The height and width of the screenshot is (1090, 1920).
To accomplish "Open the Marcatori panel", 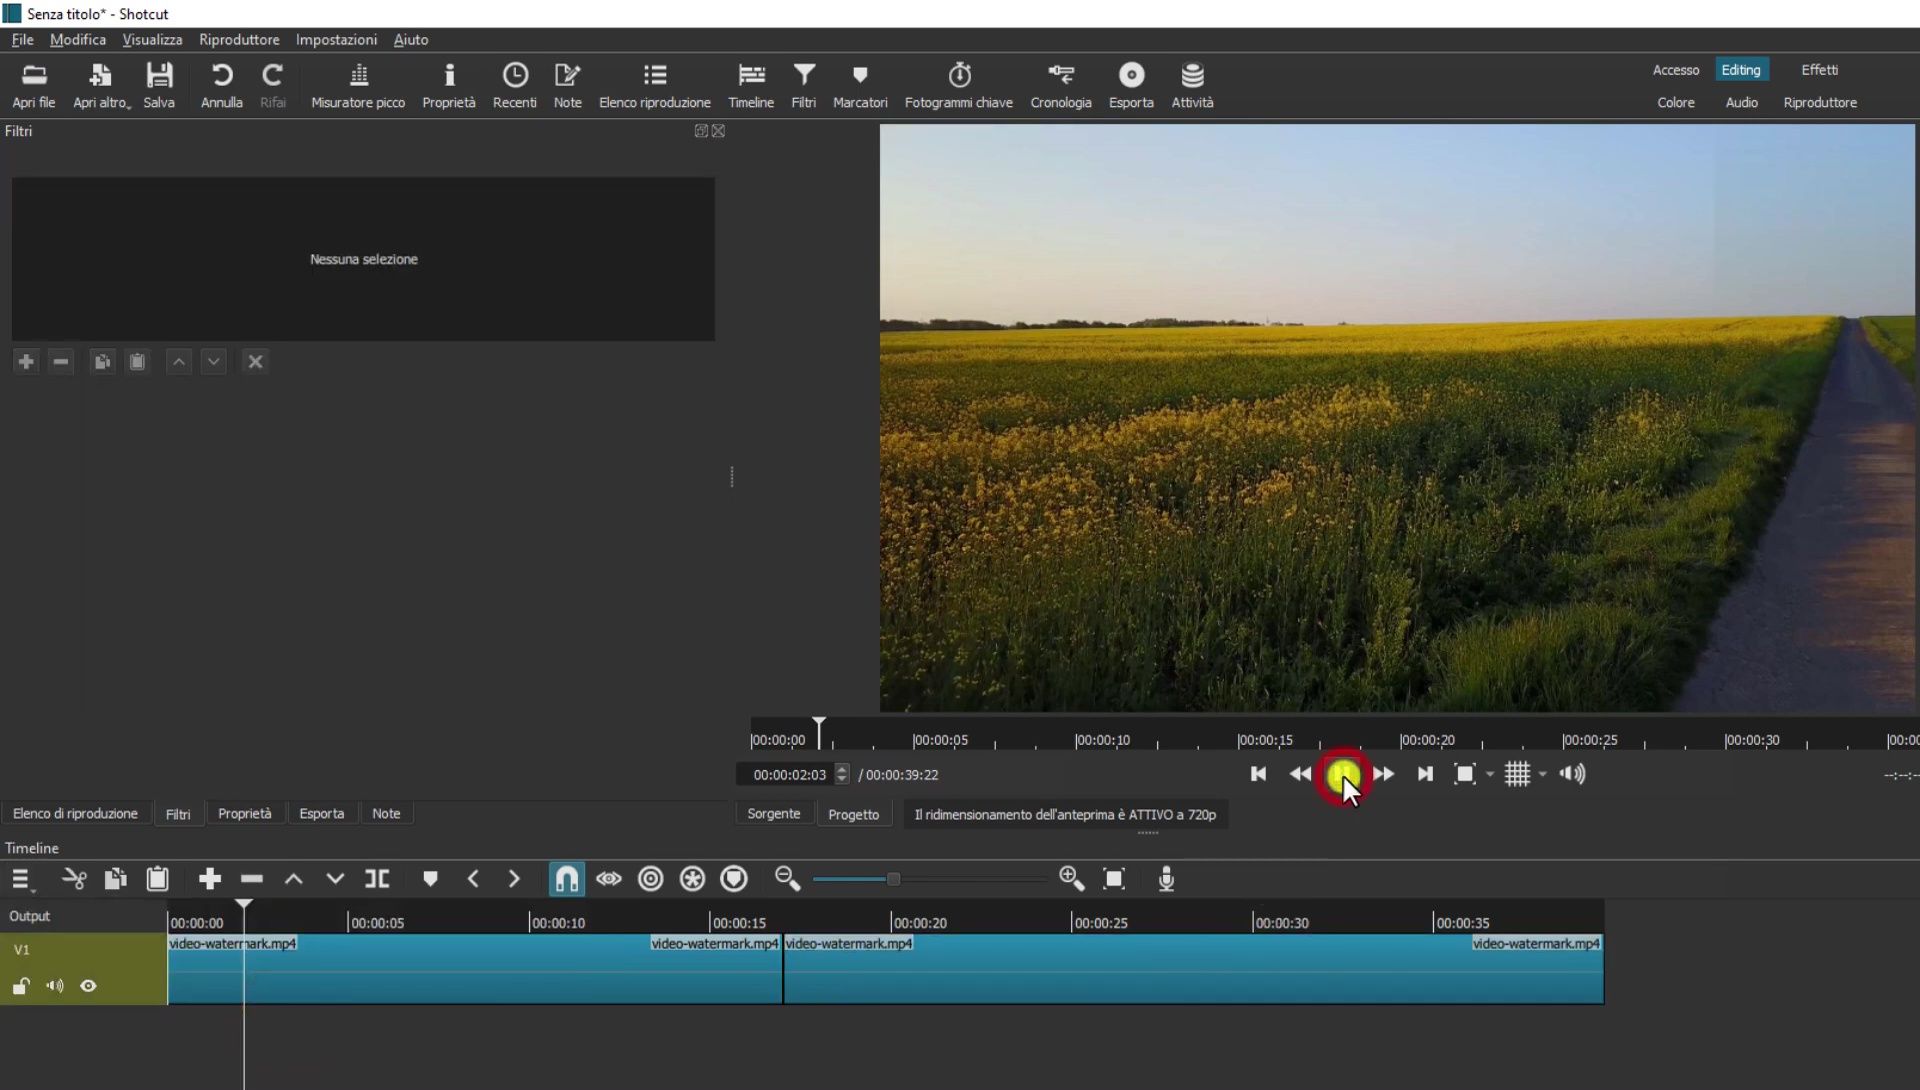I will (x=860, y=86).
